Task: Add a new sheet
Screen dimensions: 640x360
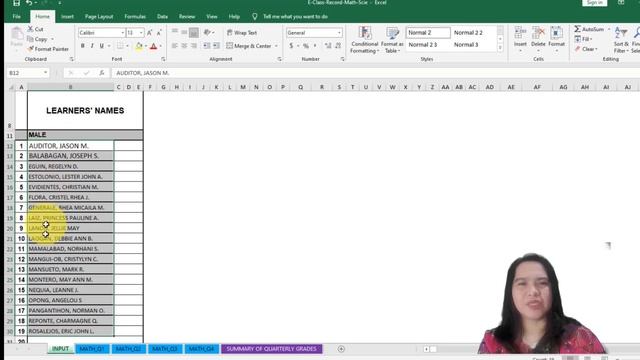Action: click(x=341, y=349)
